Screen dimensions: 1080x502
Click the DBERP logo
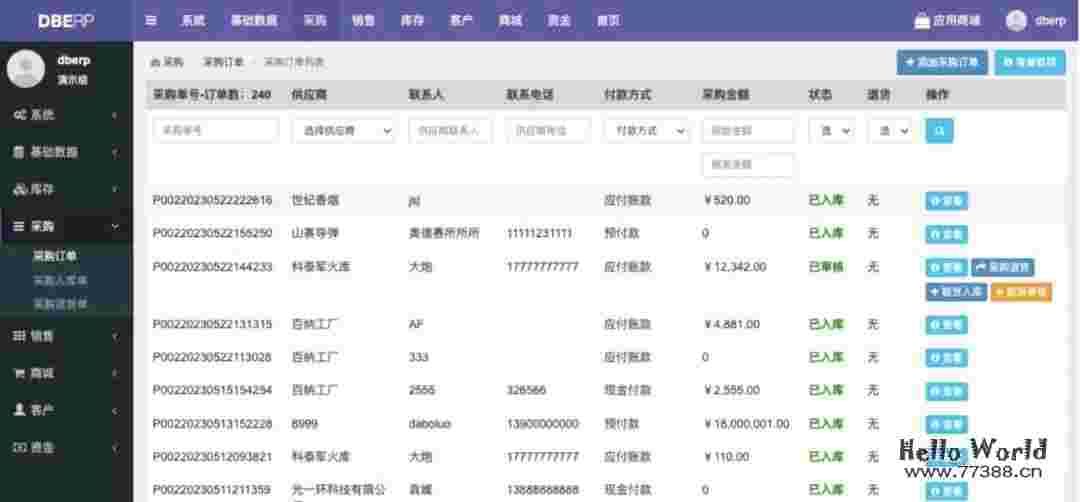[x=66, y=21]
